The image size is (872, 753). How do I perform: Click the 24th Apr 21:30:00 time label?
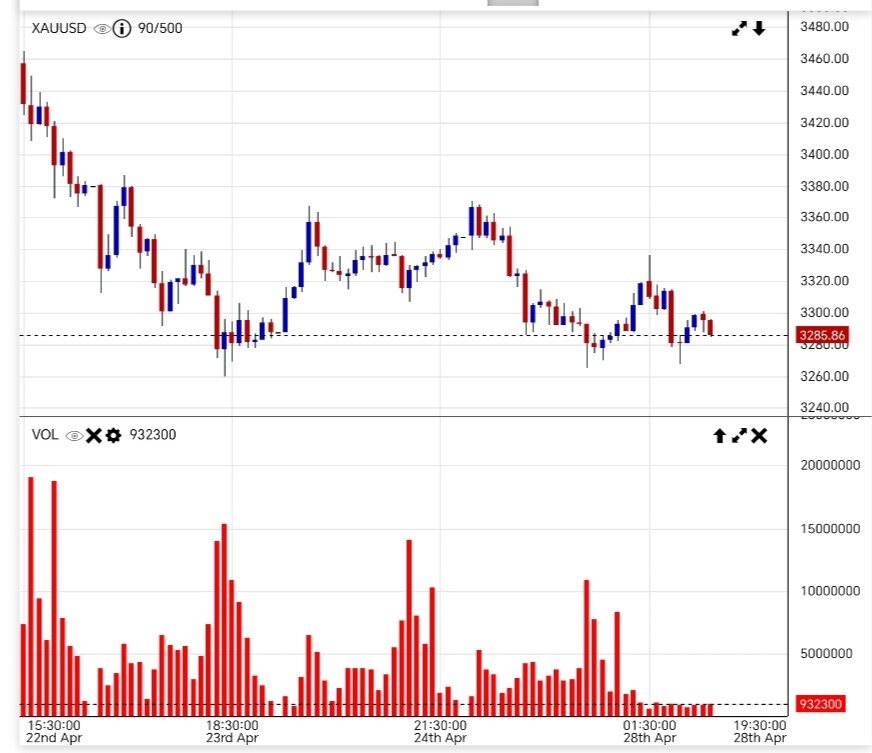[440, 731]
